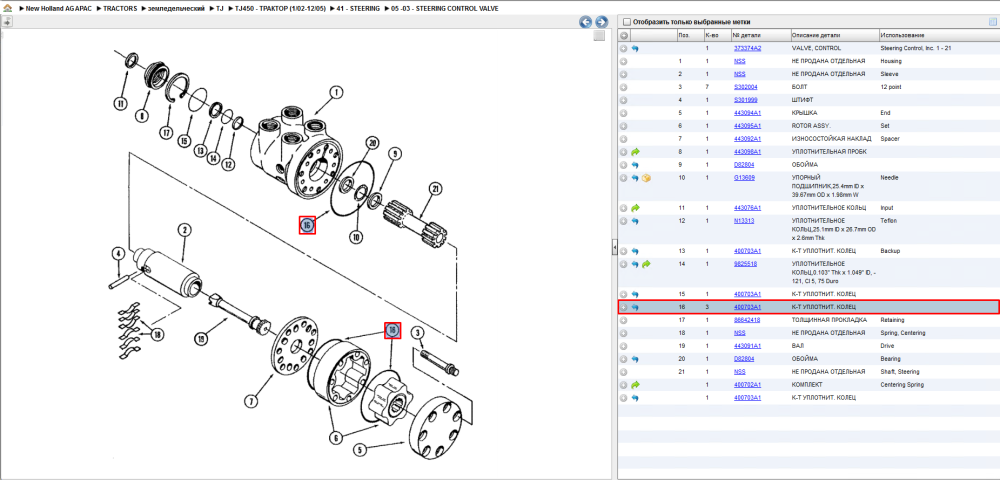
Task: Select 'ROTOR ASSY.' description text
Action: click(x=813, y=126)
